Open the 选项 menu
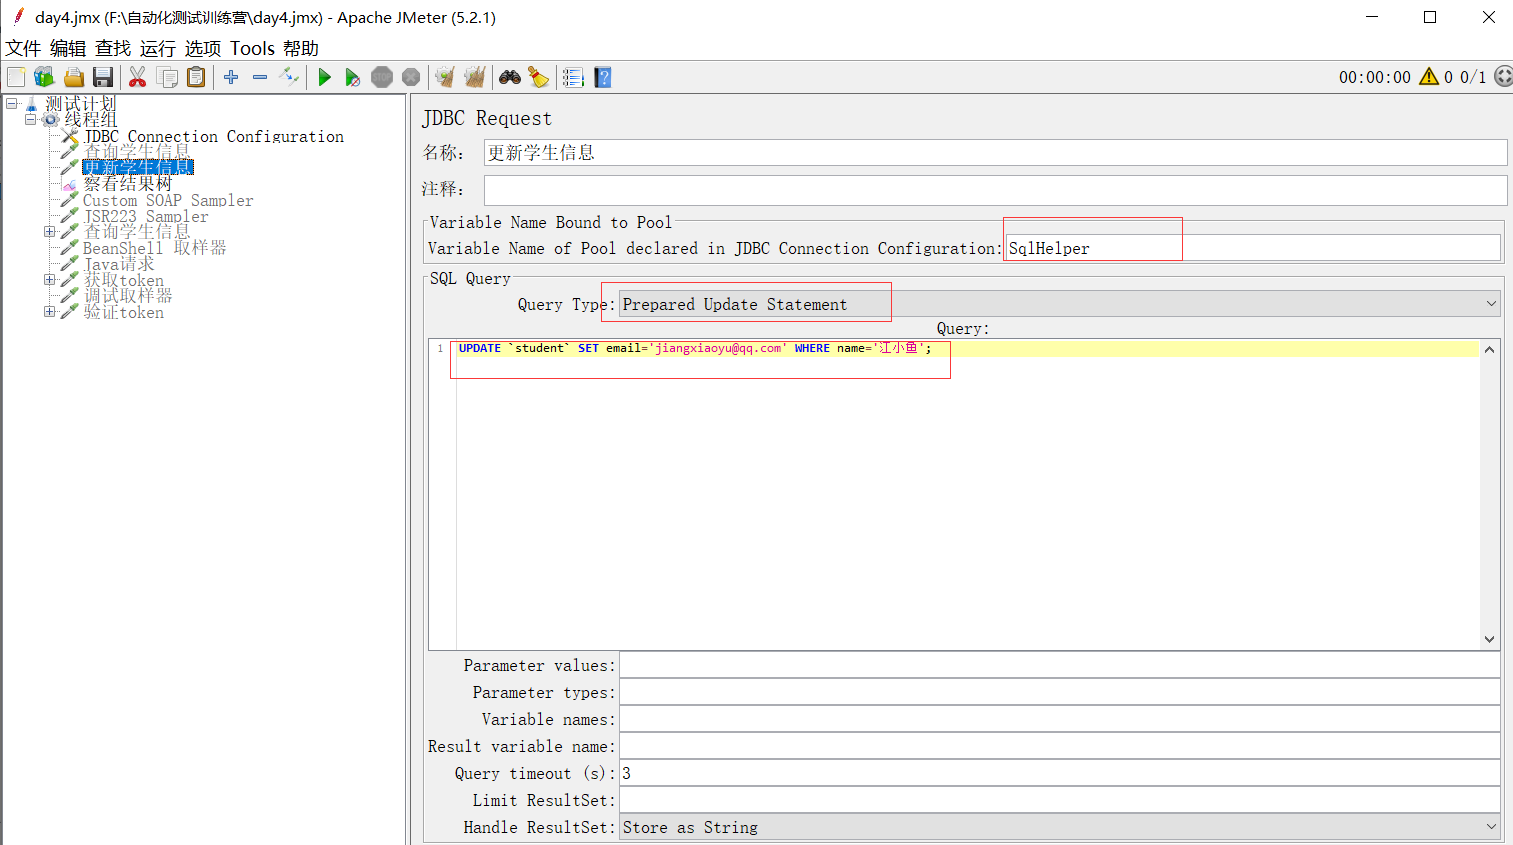Screen dimensions: 1513x845 203,48
